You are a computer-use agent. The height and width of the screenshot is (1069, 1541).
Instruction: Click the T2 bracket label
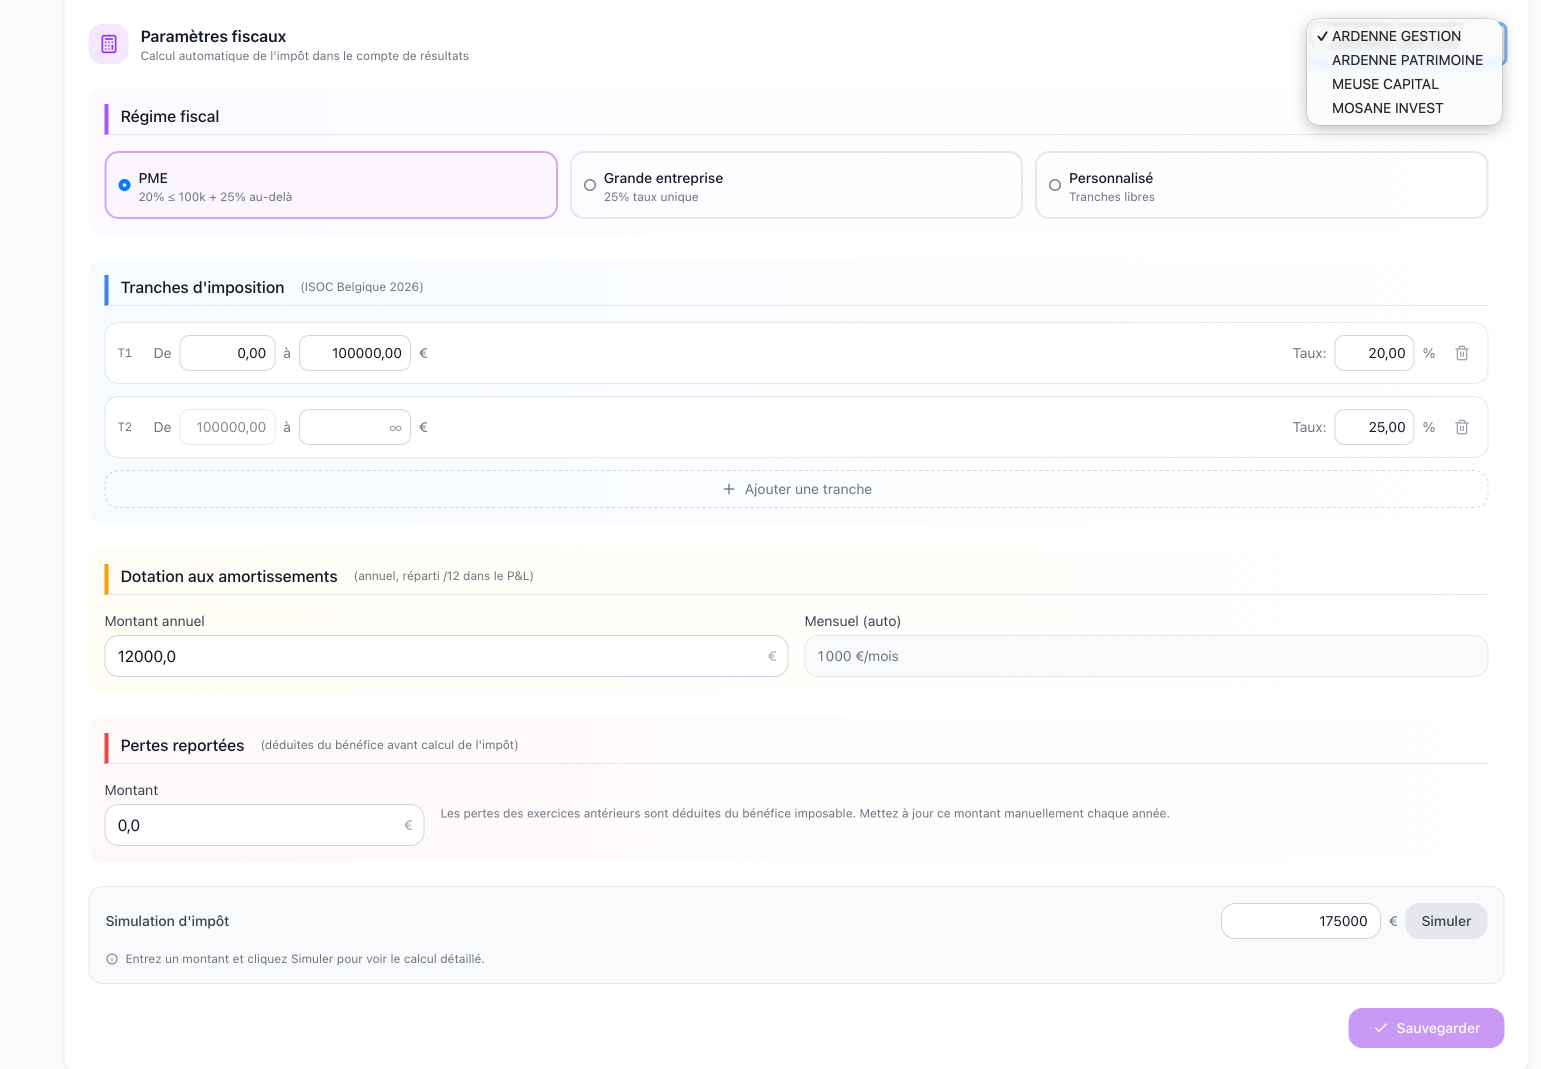coord(125,427)
